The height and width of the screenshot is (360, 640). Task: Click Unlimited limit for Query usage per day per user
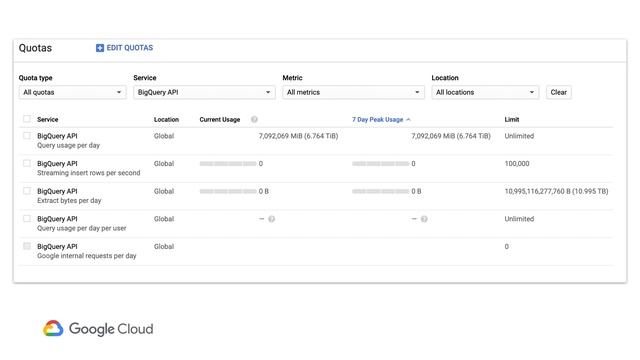point(519,219)
